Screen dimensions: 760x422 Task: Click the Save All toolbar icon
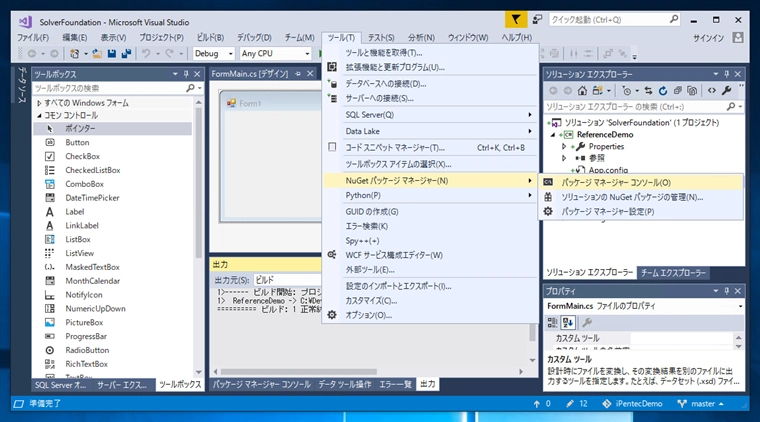click(x=126, y=53)
